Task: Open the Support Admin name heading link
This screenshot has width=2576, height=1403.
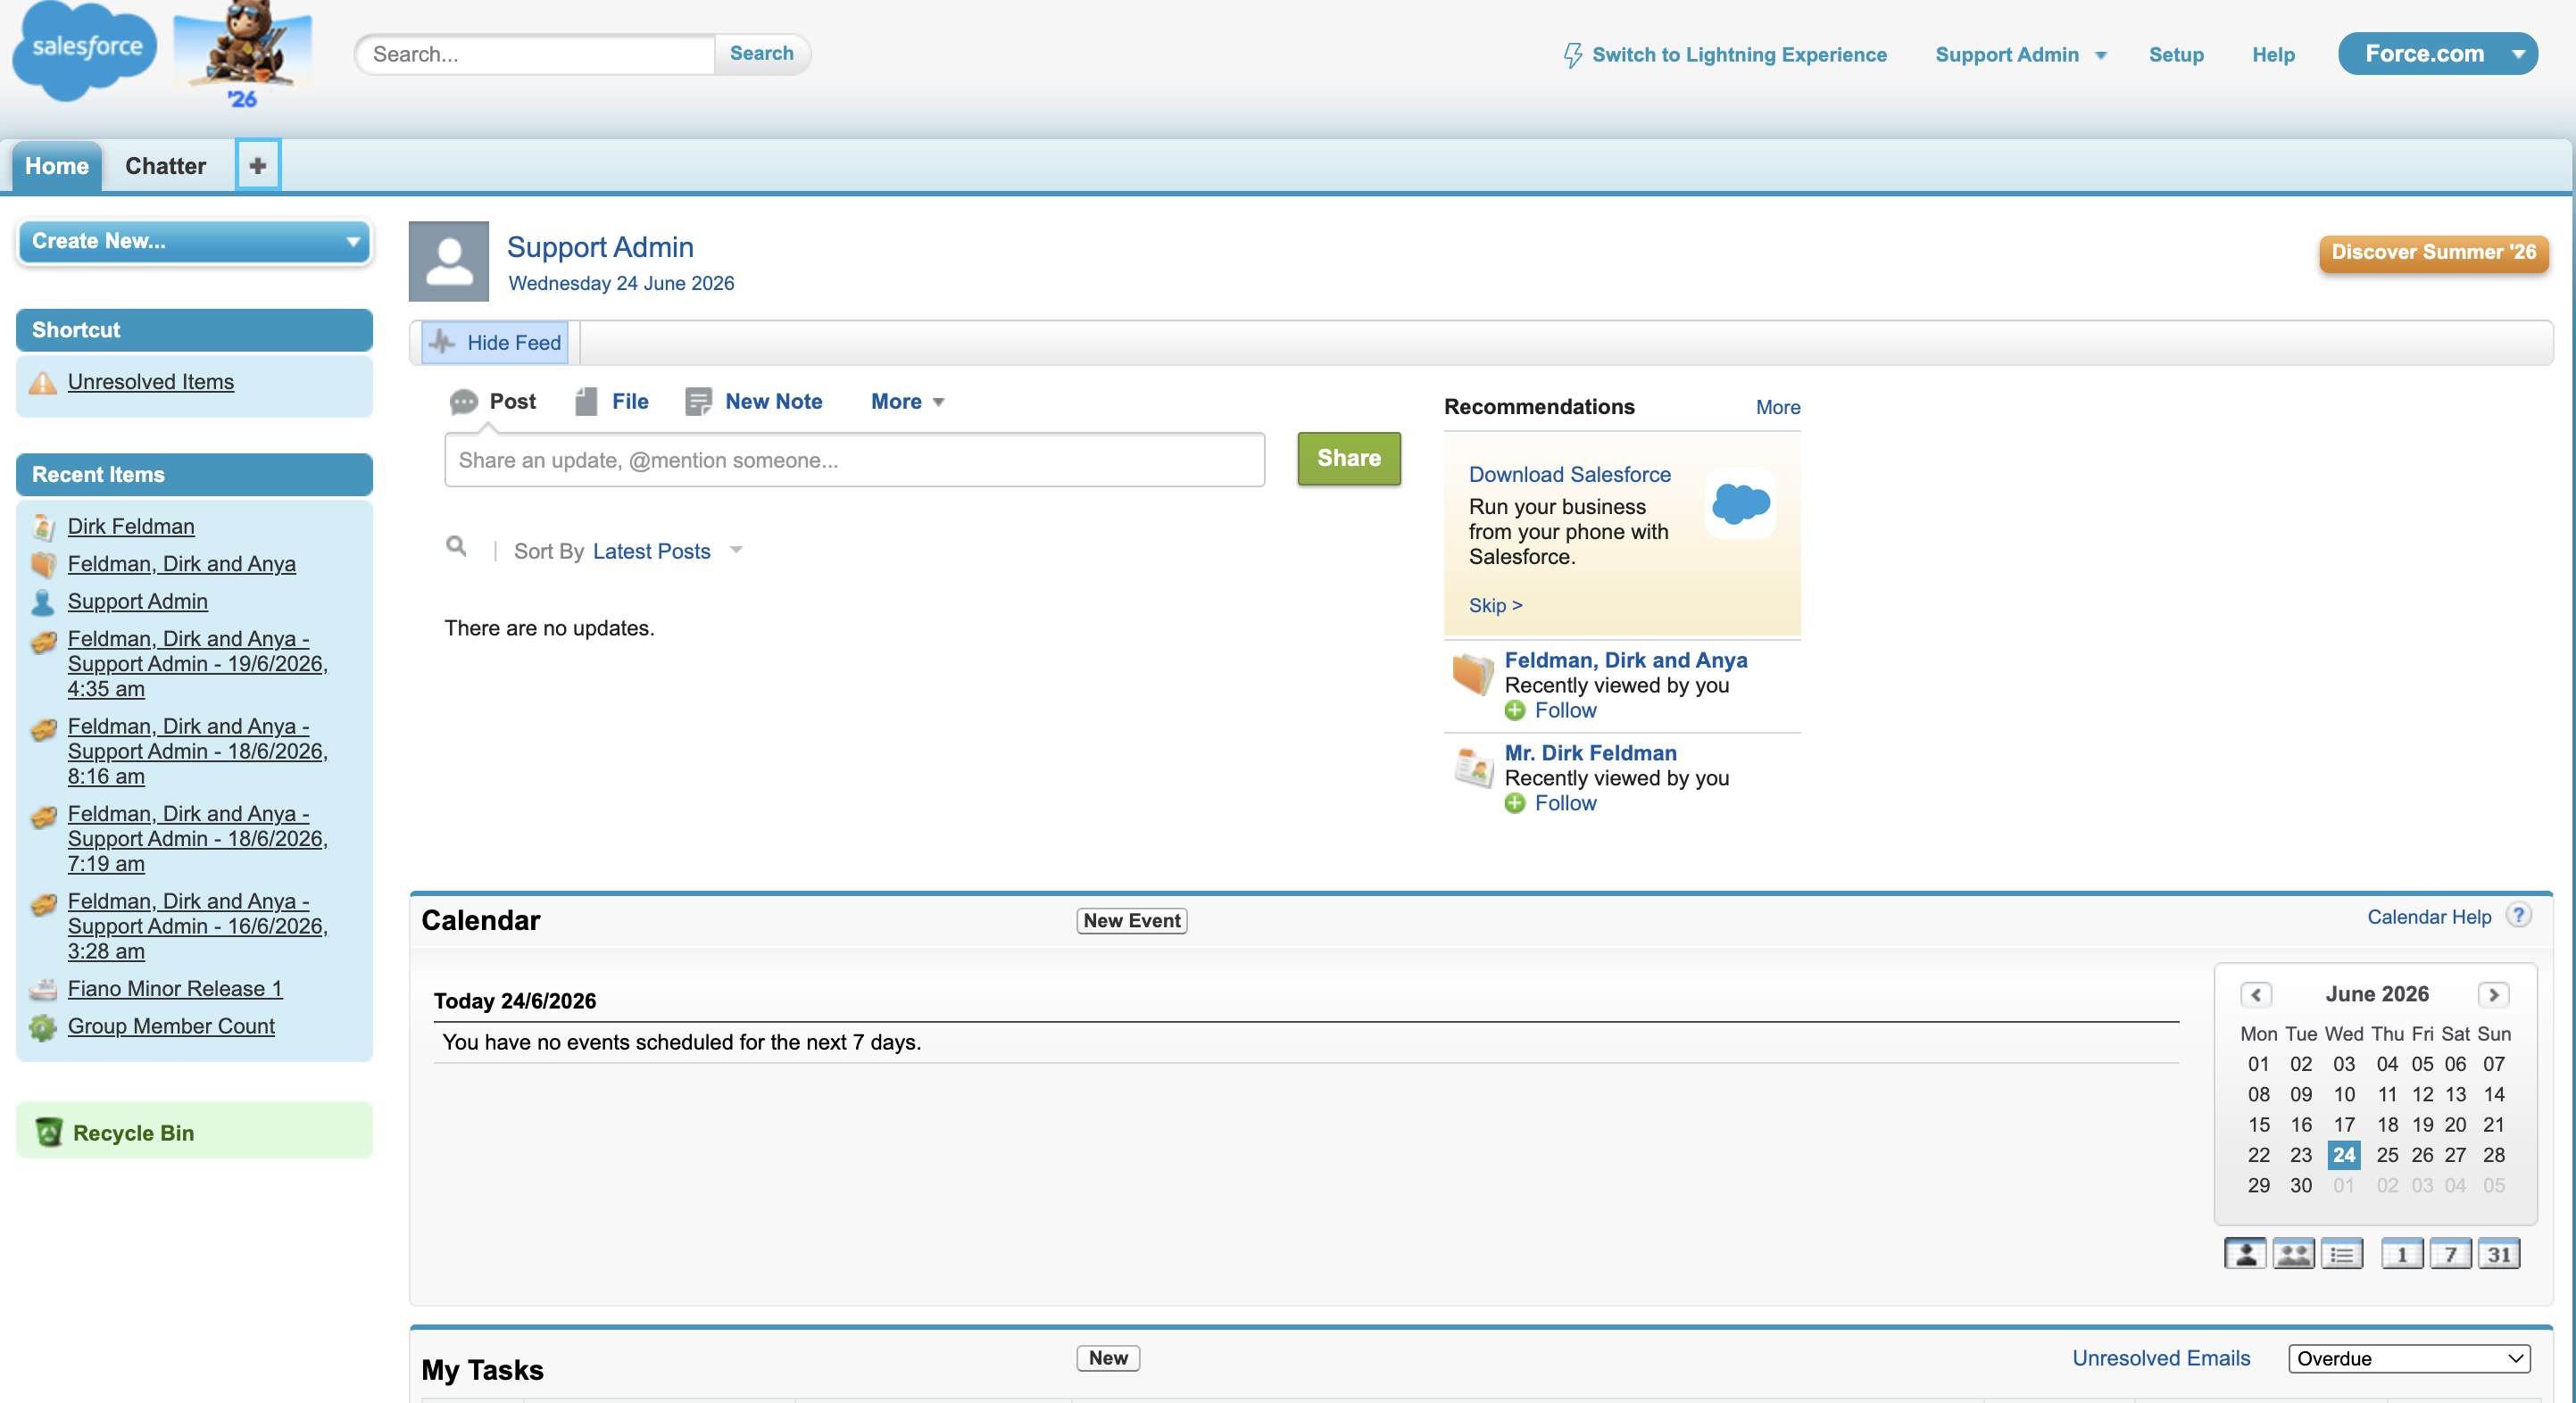Action: [x=600, y=247]
